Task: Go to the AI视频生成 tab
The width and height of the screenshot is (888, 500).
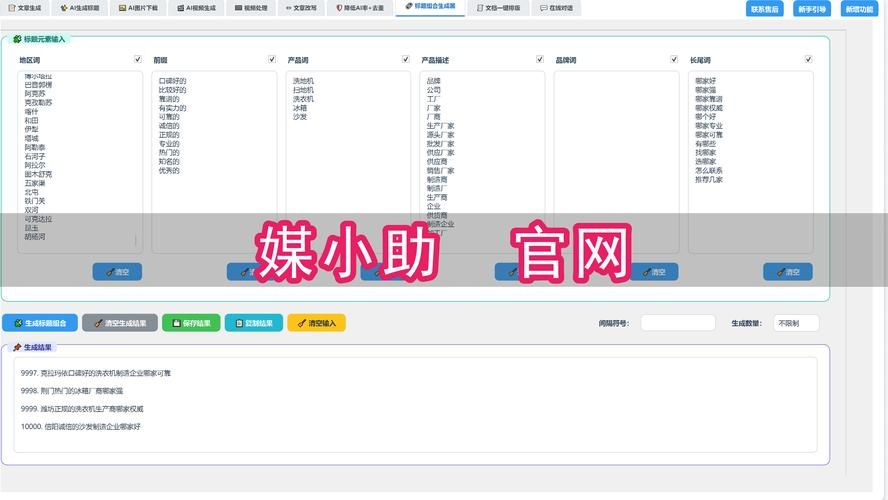Action: click(197, 8)
